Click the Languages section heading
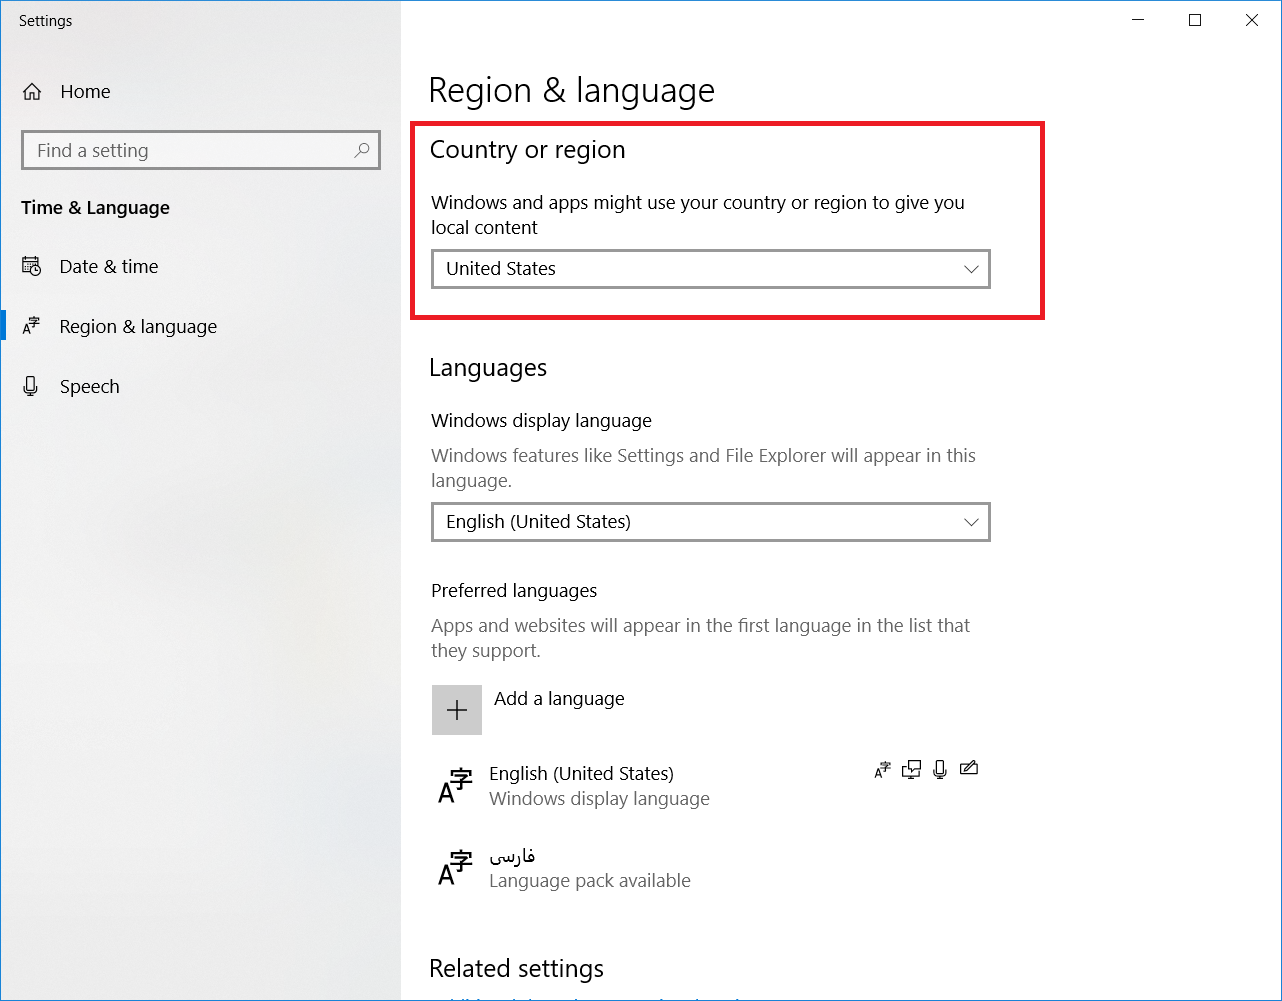The width and height of the screenshot is (1282, 1001). pos(488,368)
